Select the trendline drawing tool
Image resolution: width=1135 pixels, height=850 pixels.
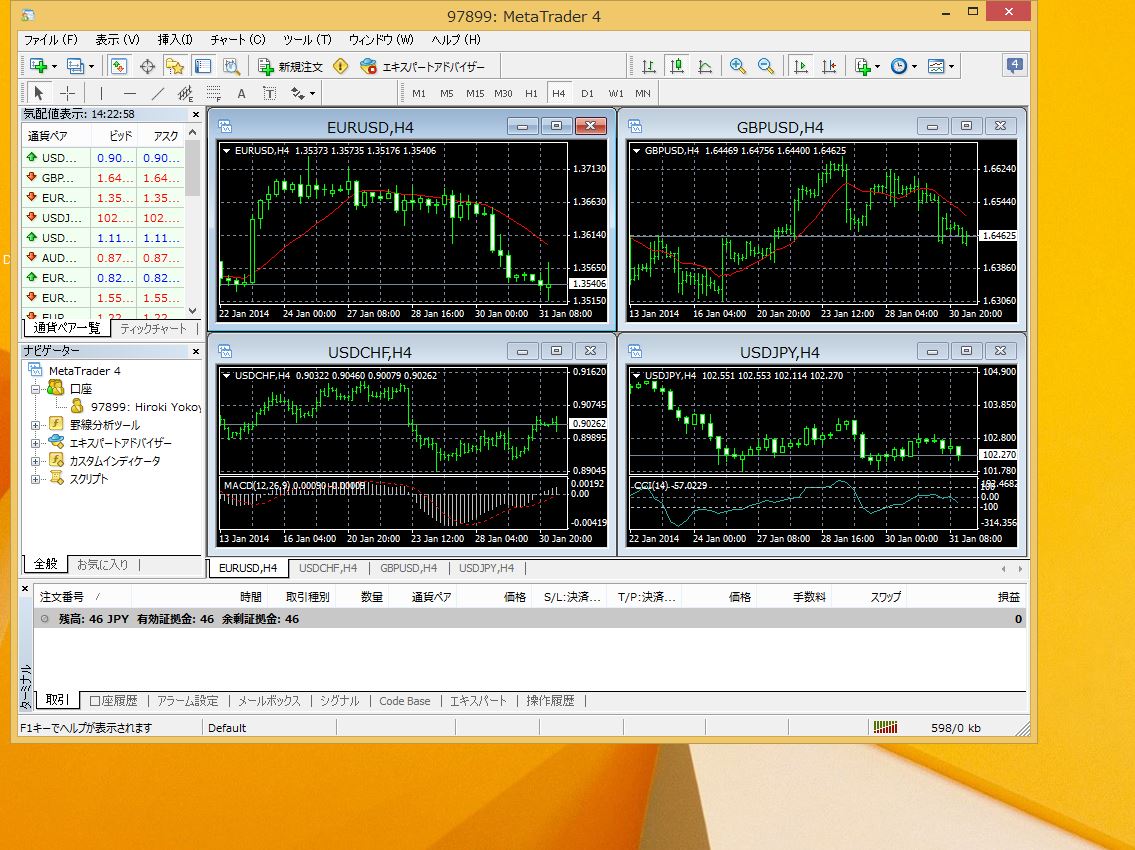pos(158,93)
